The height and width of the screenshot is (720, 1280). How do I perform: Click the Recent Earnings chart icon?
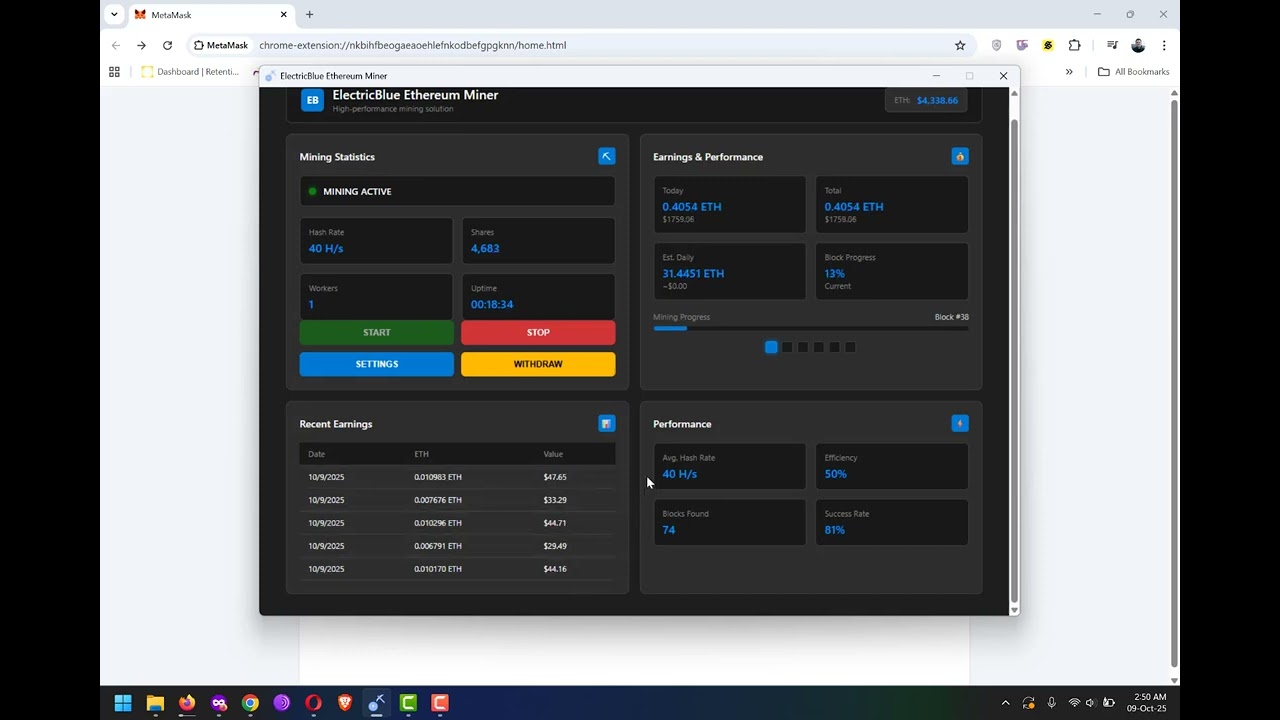[606, 424]
